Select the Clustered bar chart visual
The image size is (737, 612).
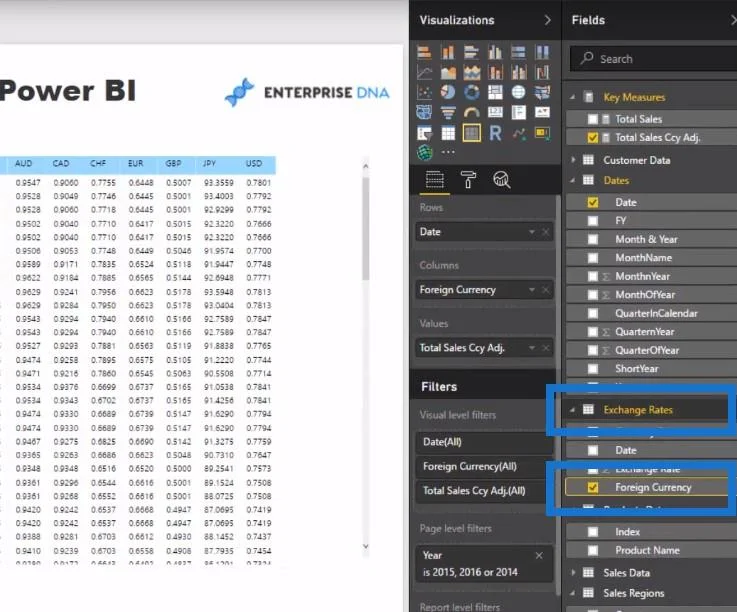(471, 52)
